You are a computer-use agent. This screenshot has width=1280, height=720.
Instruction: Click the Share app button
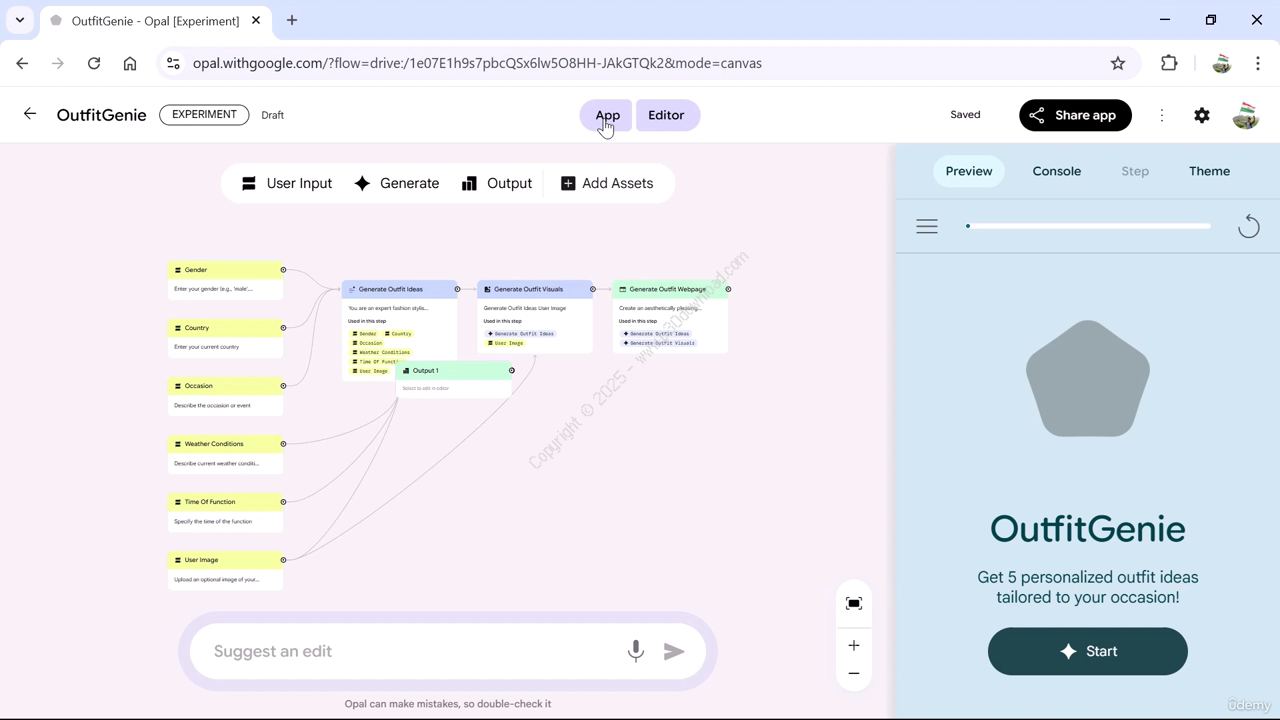click(x=1075, y=115)
